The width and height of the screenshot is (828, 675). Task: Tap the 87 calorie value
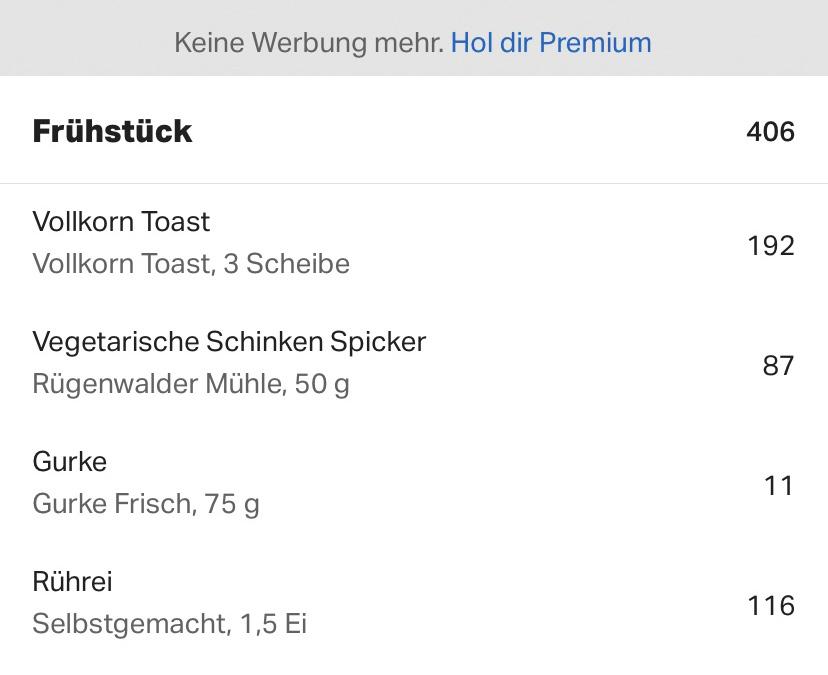[x=778, y=365]
